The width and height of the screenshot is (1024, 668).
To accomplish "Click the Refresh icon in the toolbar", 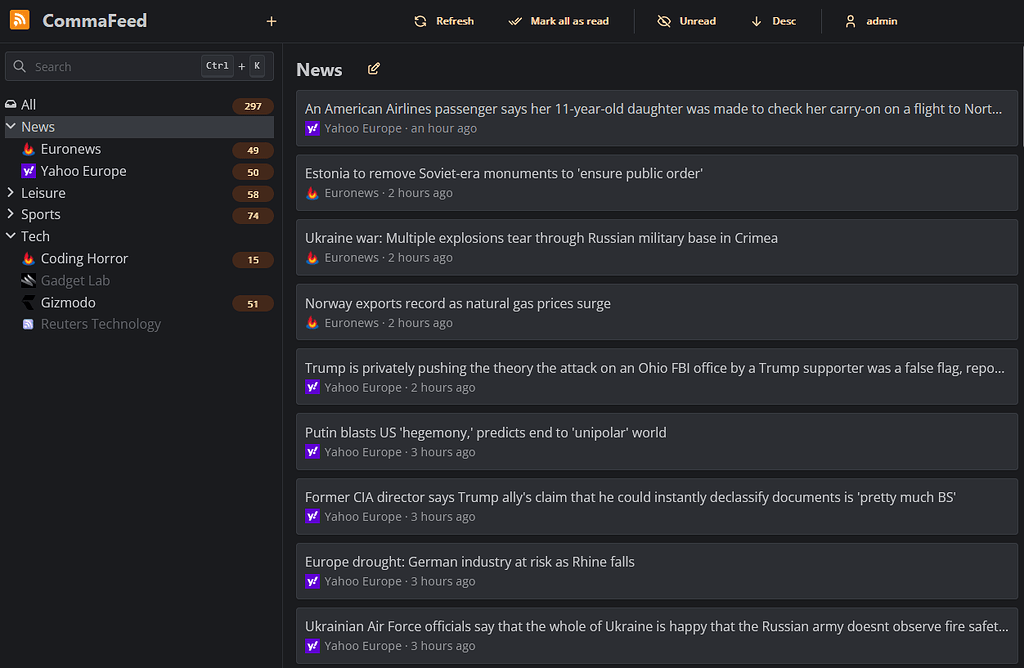I will 420,20.
